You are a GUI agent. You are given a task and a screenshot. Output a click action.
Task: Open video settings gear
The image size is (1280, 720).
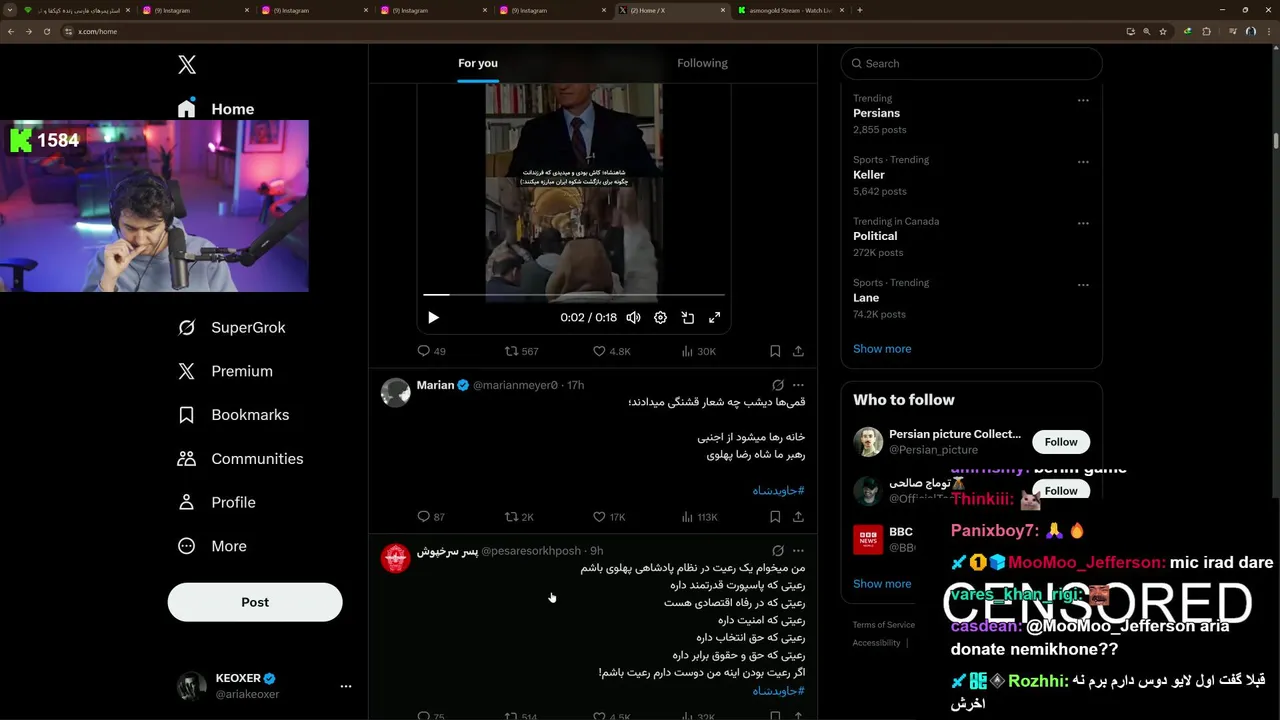[x=660, y=317]
